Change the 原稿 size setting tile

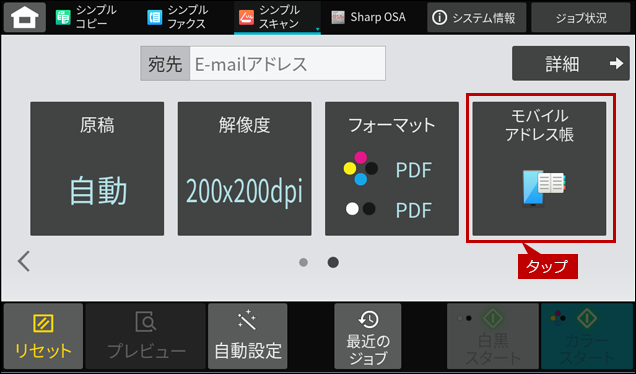[97, 168]
